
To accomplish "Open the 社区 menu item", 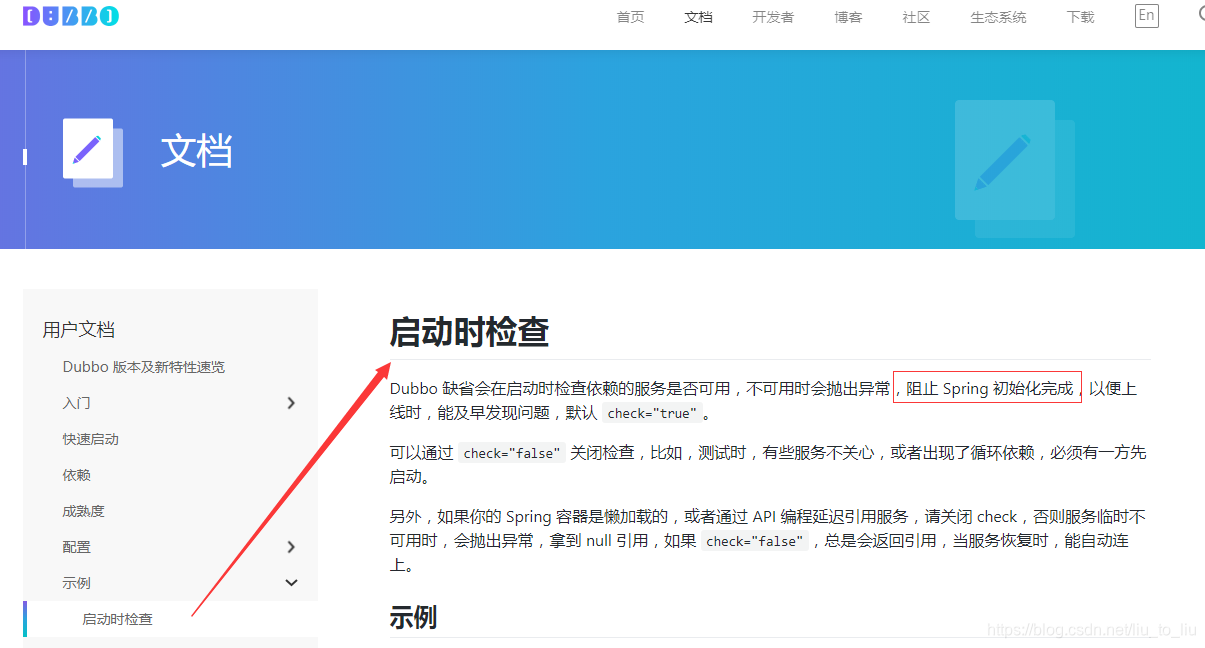I will pos(915,17).
